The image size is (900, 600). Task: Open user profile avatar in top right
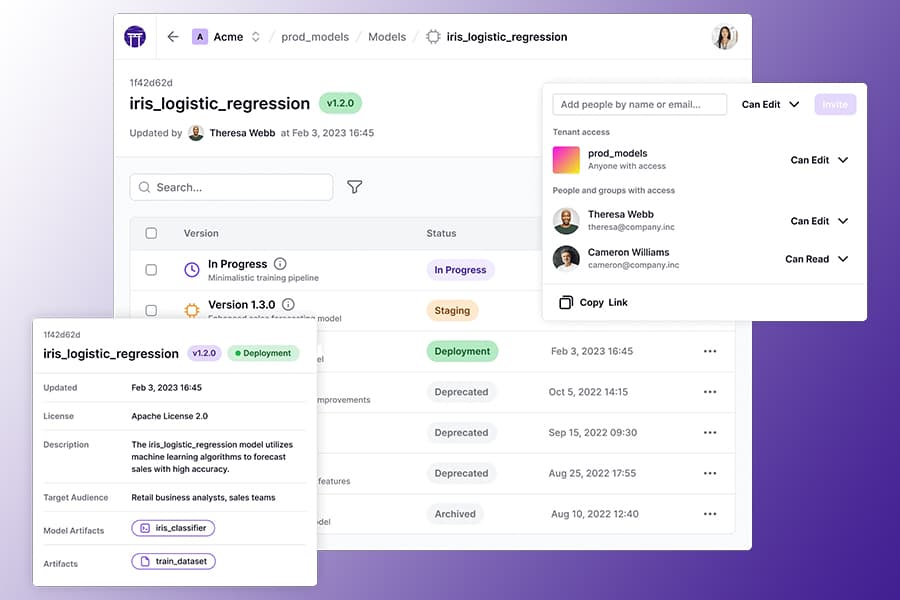click(724, 37)
